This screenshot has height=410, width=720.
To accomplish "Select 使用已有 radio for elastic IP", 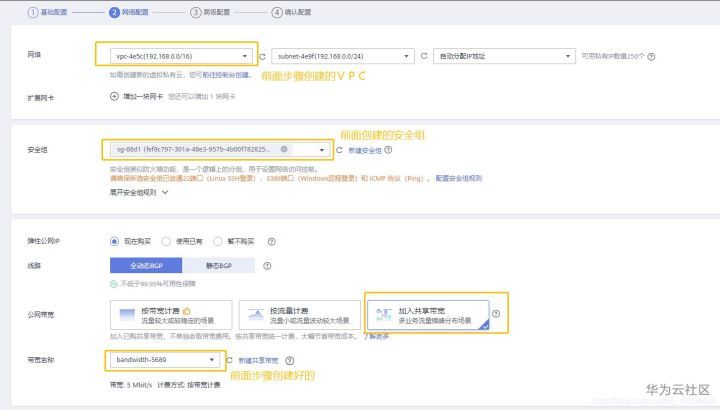I will [x=166, y=242].
